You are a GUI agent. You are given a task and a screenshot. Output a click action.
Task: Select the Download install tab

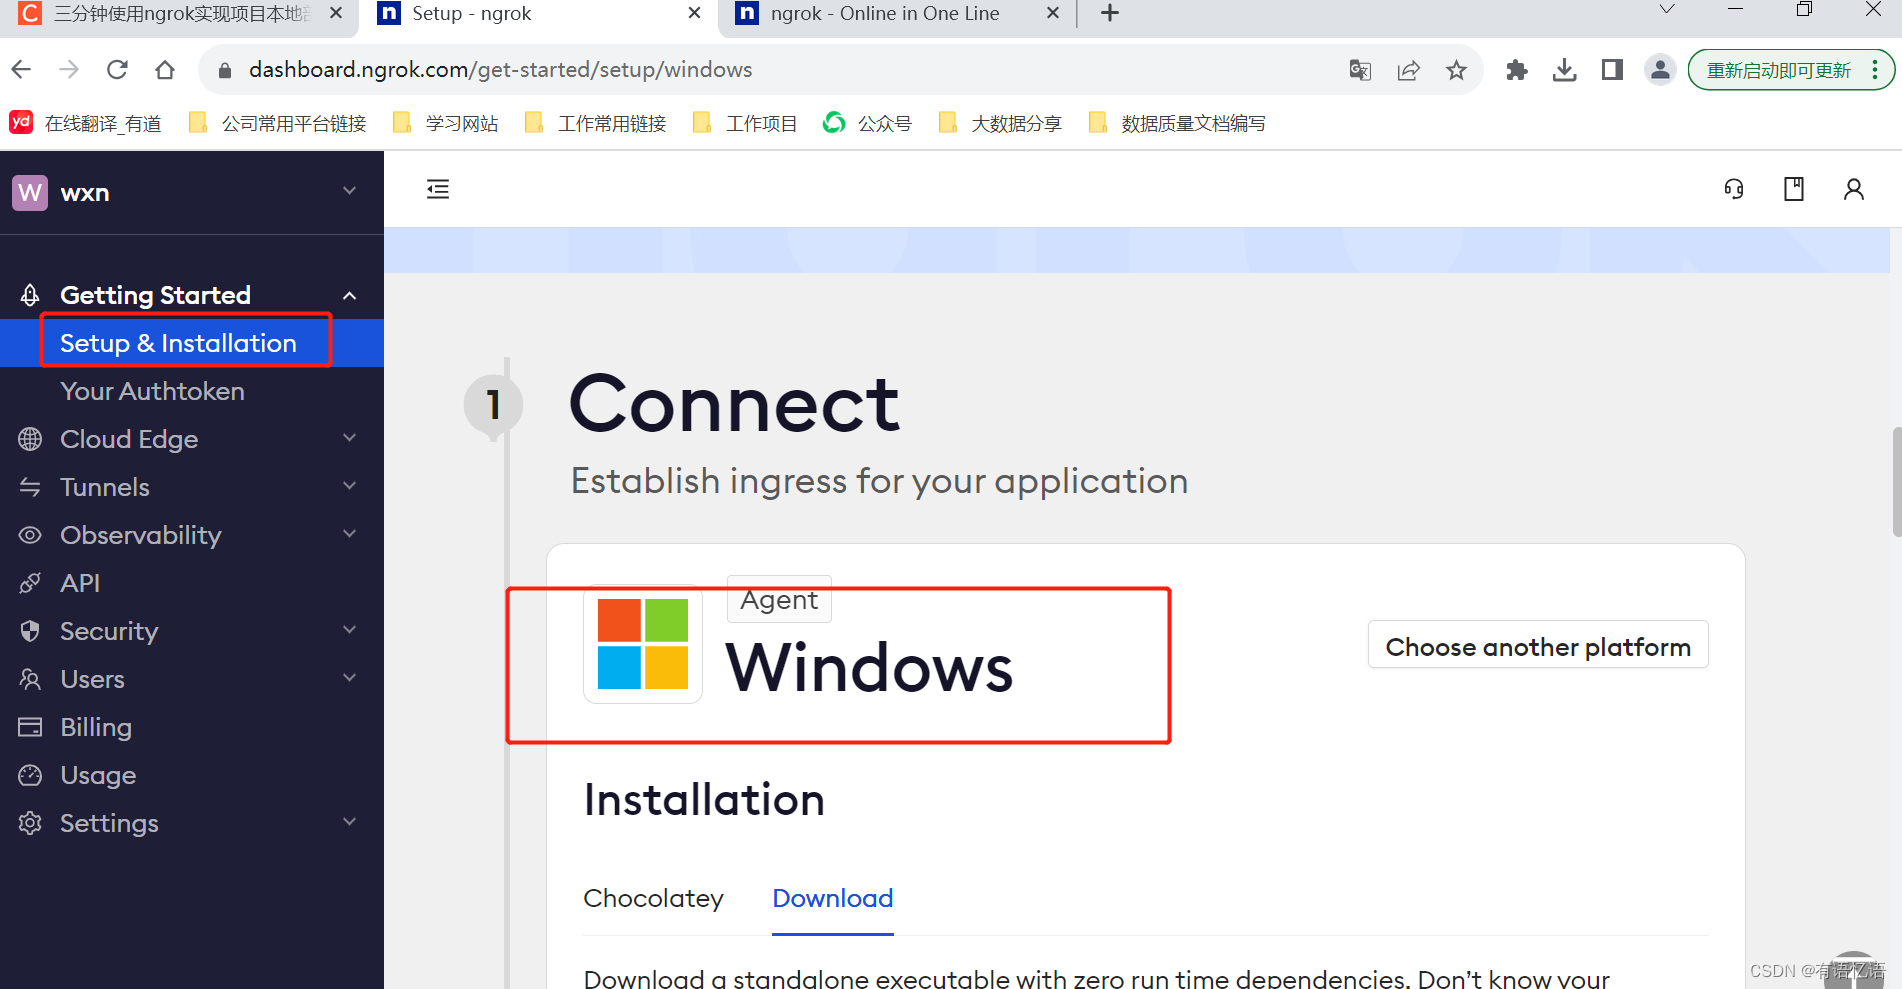coord(833,898)
